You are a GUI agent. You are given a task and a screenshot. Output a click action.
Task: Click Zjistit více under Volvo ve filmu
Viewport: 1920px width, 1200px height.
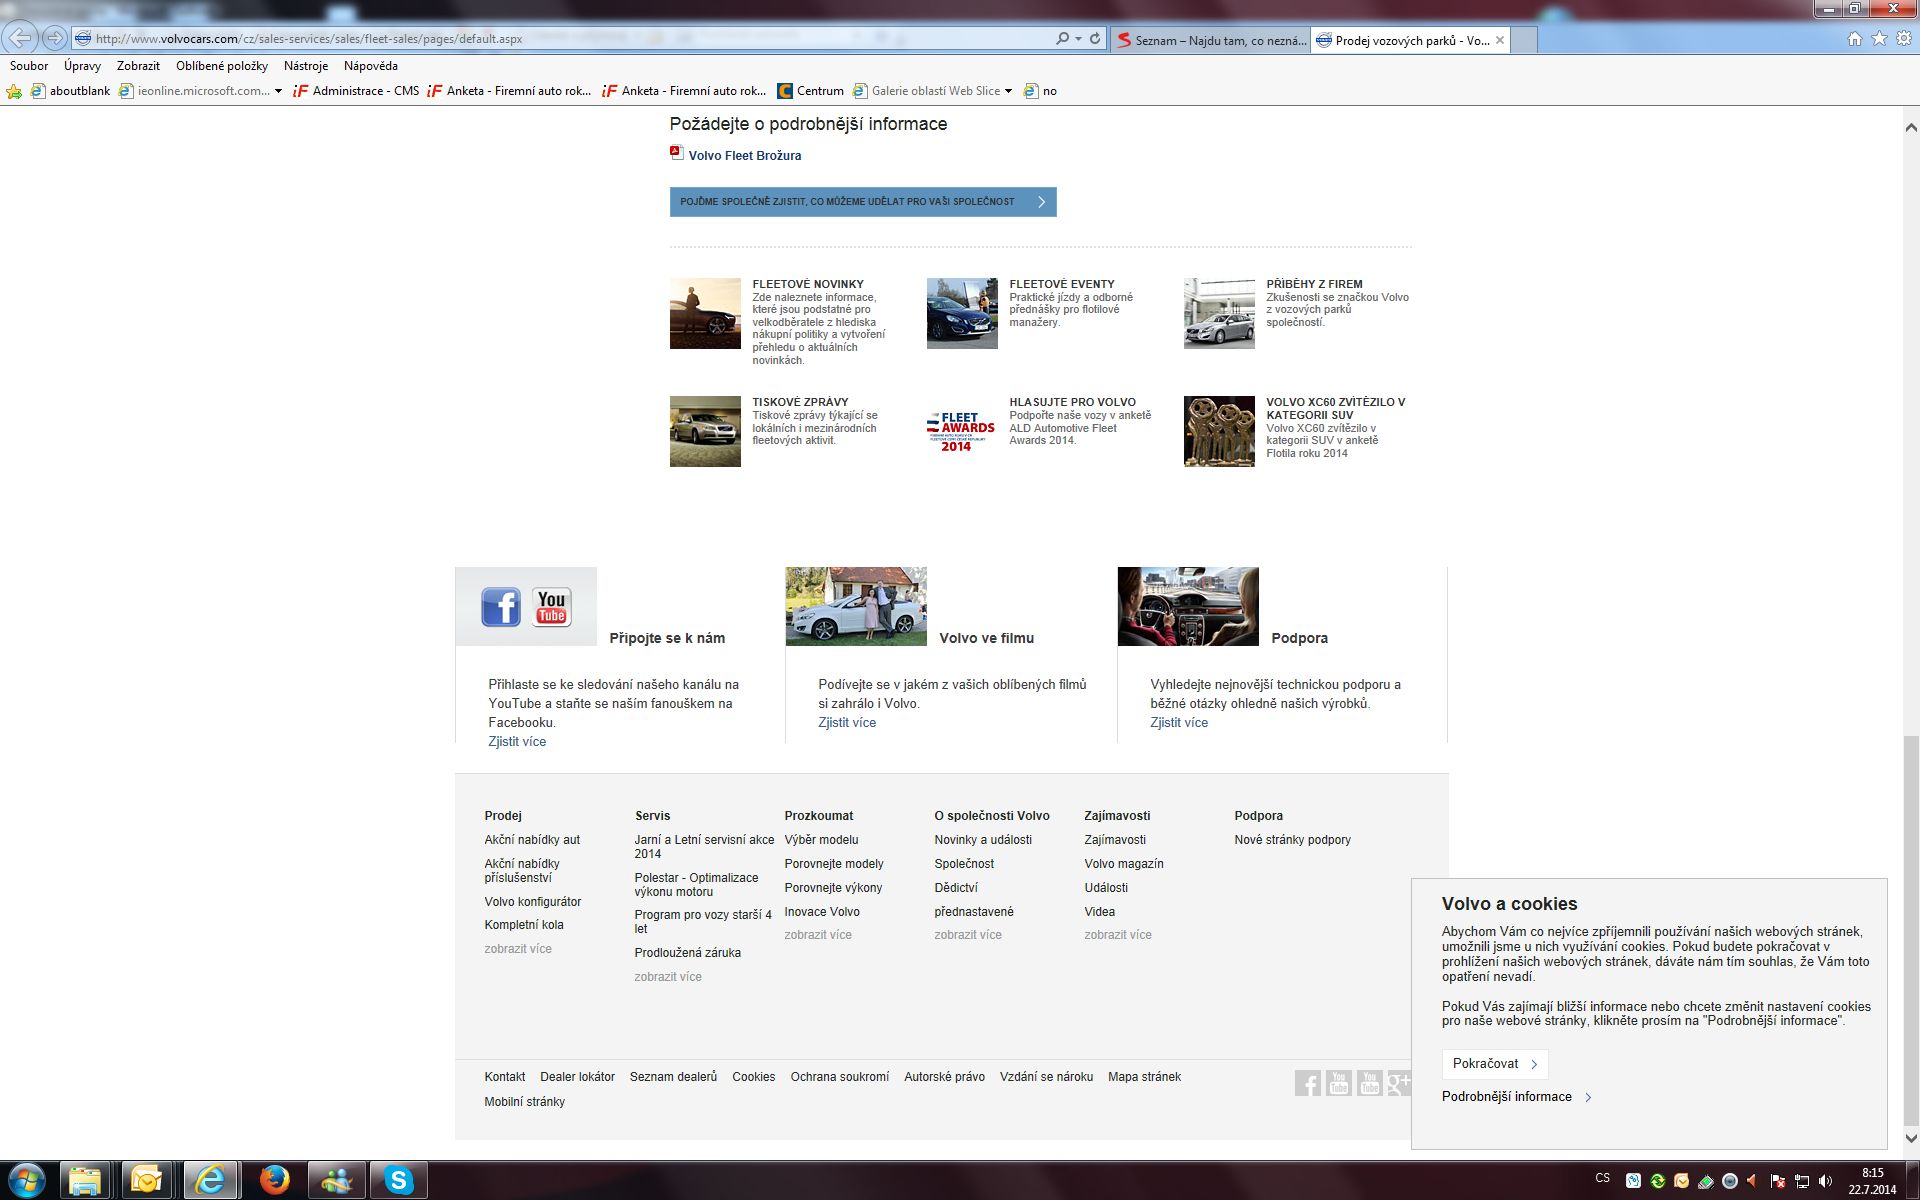pos(847,723)
